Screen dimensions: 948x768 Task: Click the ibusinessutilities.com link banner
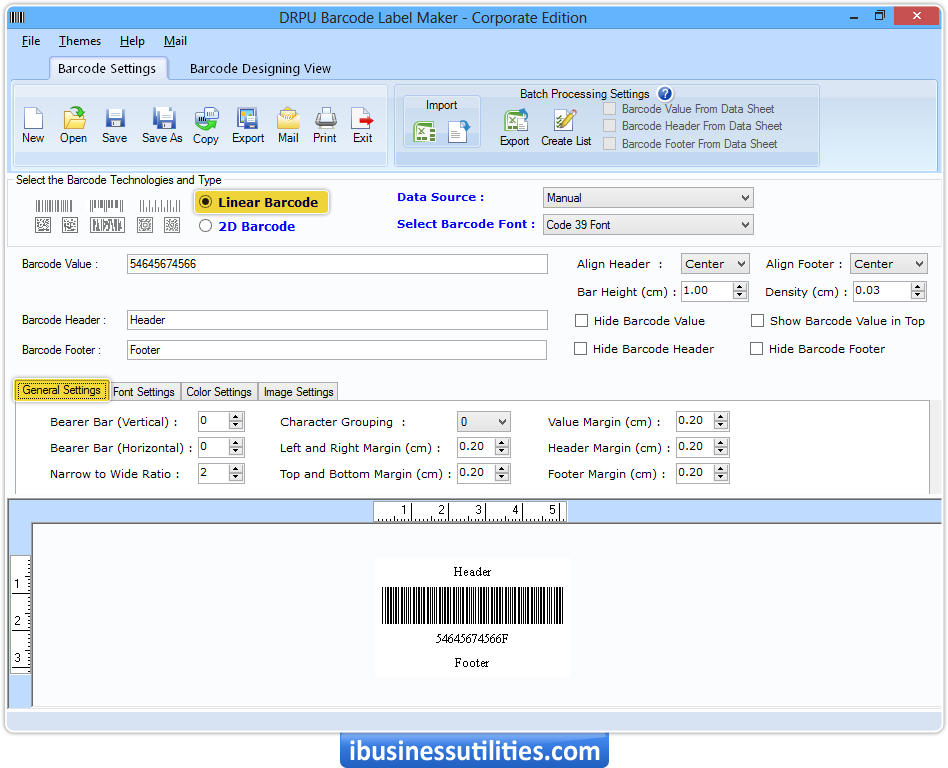(475, 750)
